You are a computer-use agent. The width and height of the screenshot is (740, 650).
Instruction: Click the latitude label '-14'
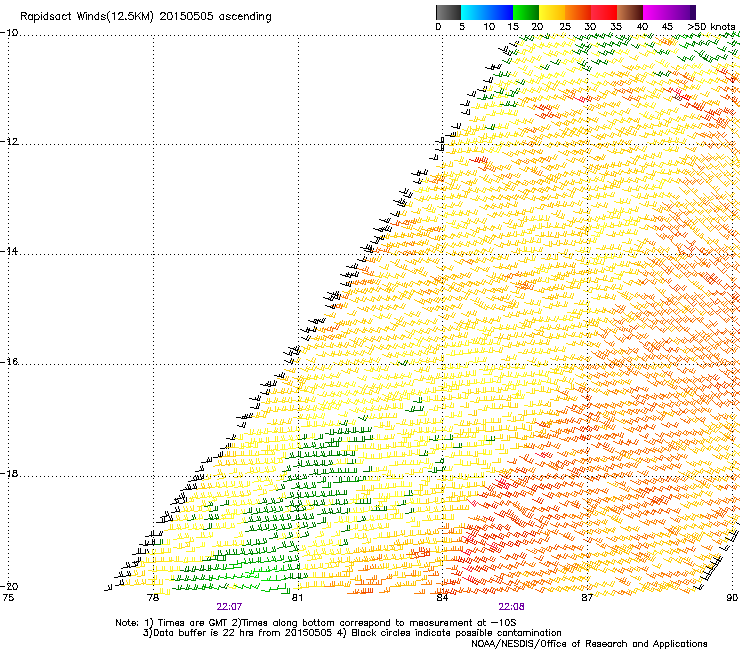coord(9,251)
